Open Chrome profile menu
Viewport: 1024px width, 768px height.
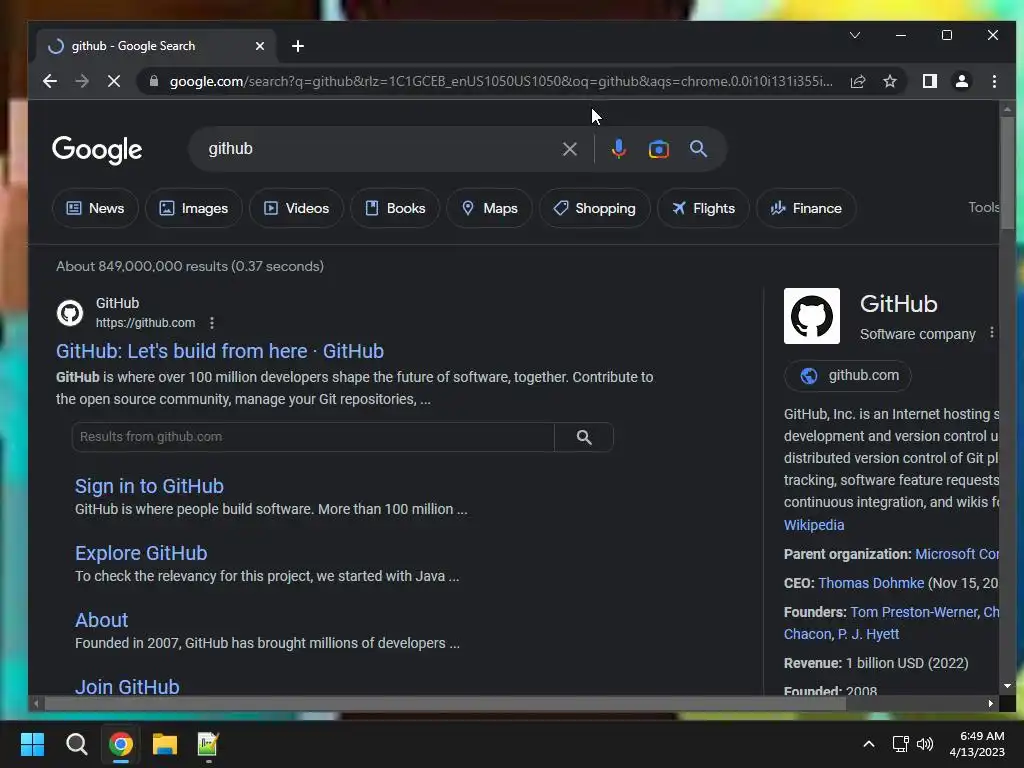(961, 82)
